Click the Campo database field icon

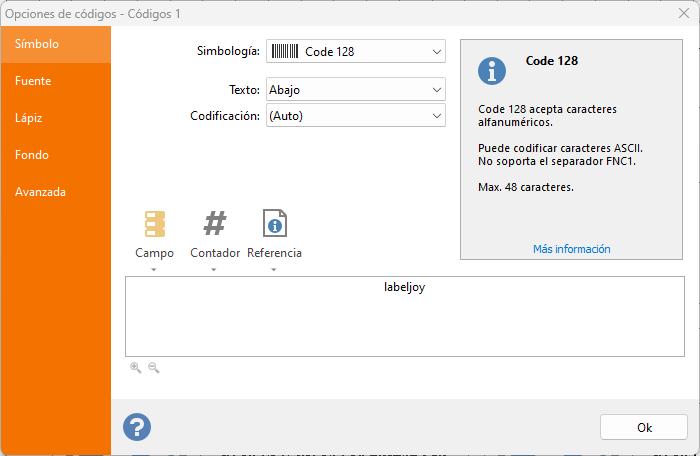point(154,224)
